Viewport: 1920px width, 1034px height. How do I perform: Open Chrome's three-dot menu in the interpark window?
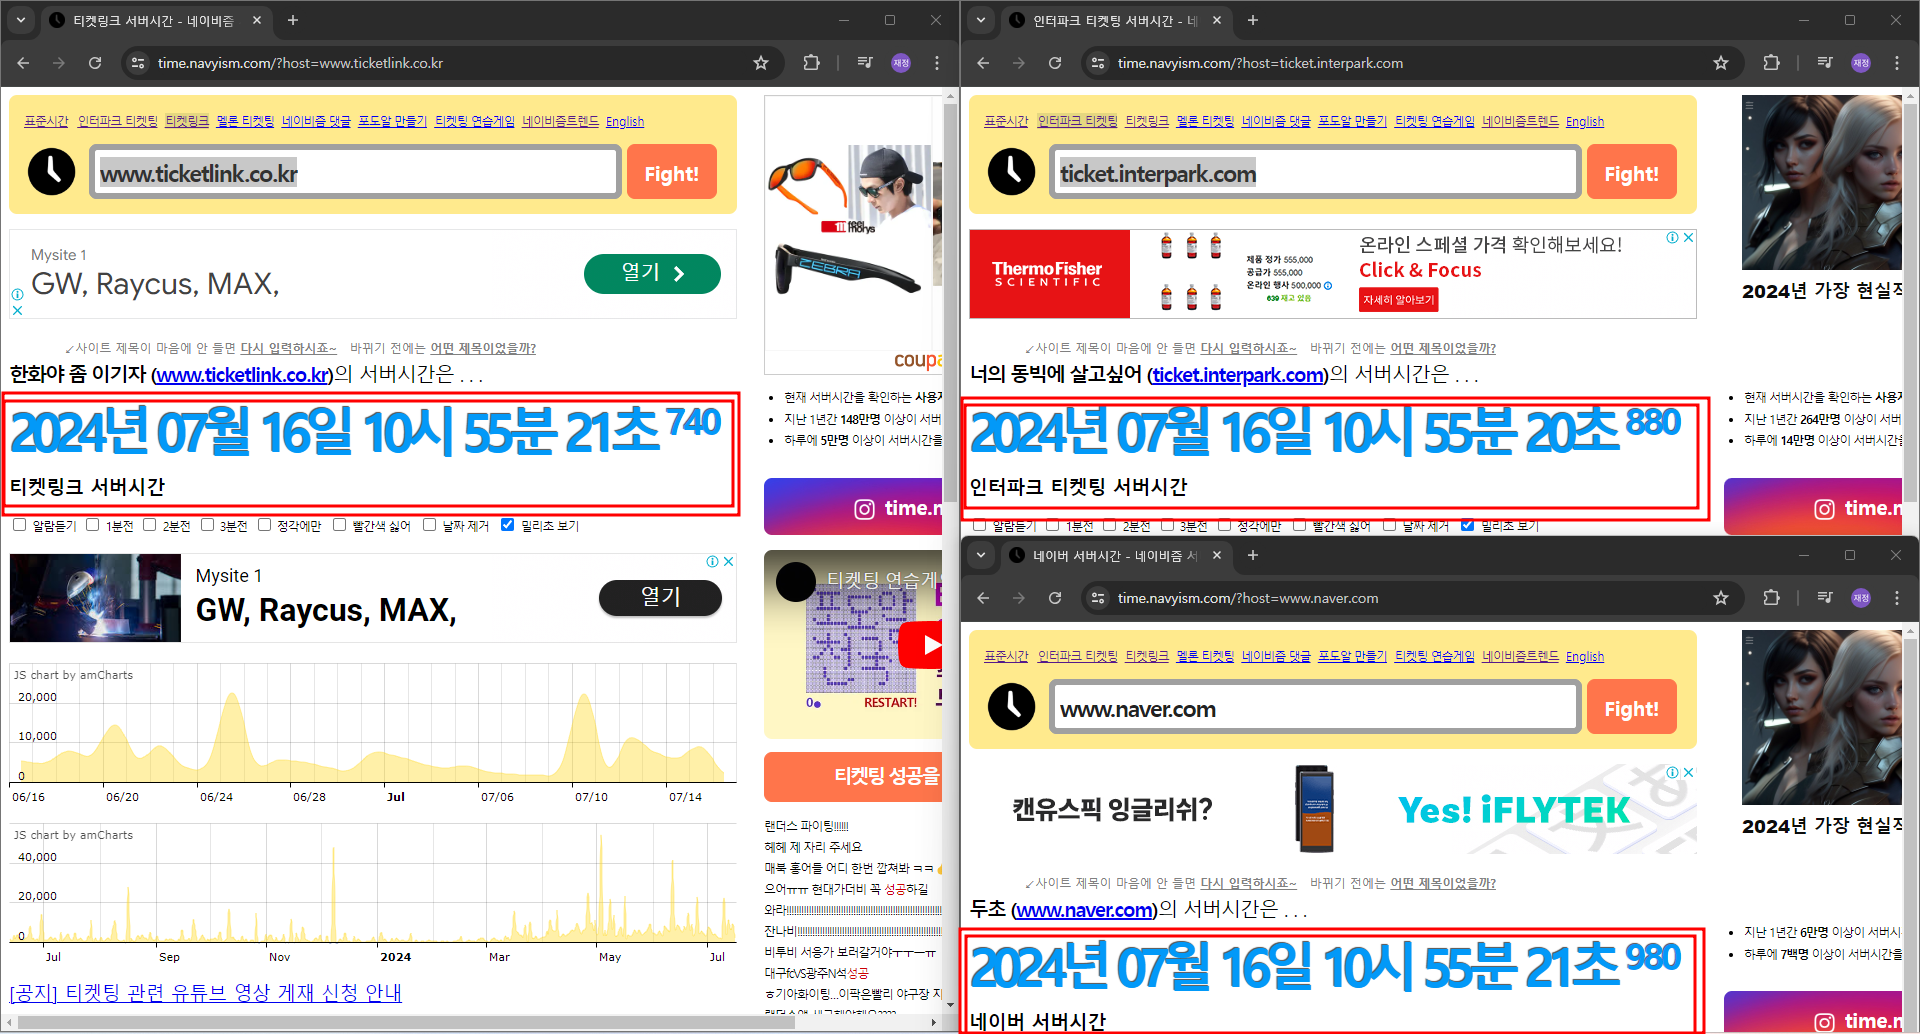(1897, 62)
